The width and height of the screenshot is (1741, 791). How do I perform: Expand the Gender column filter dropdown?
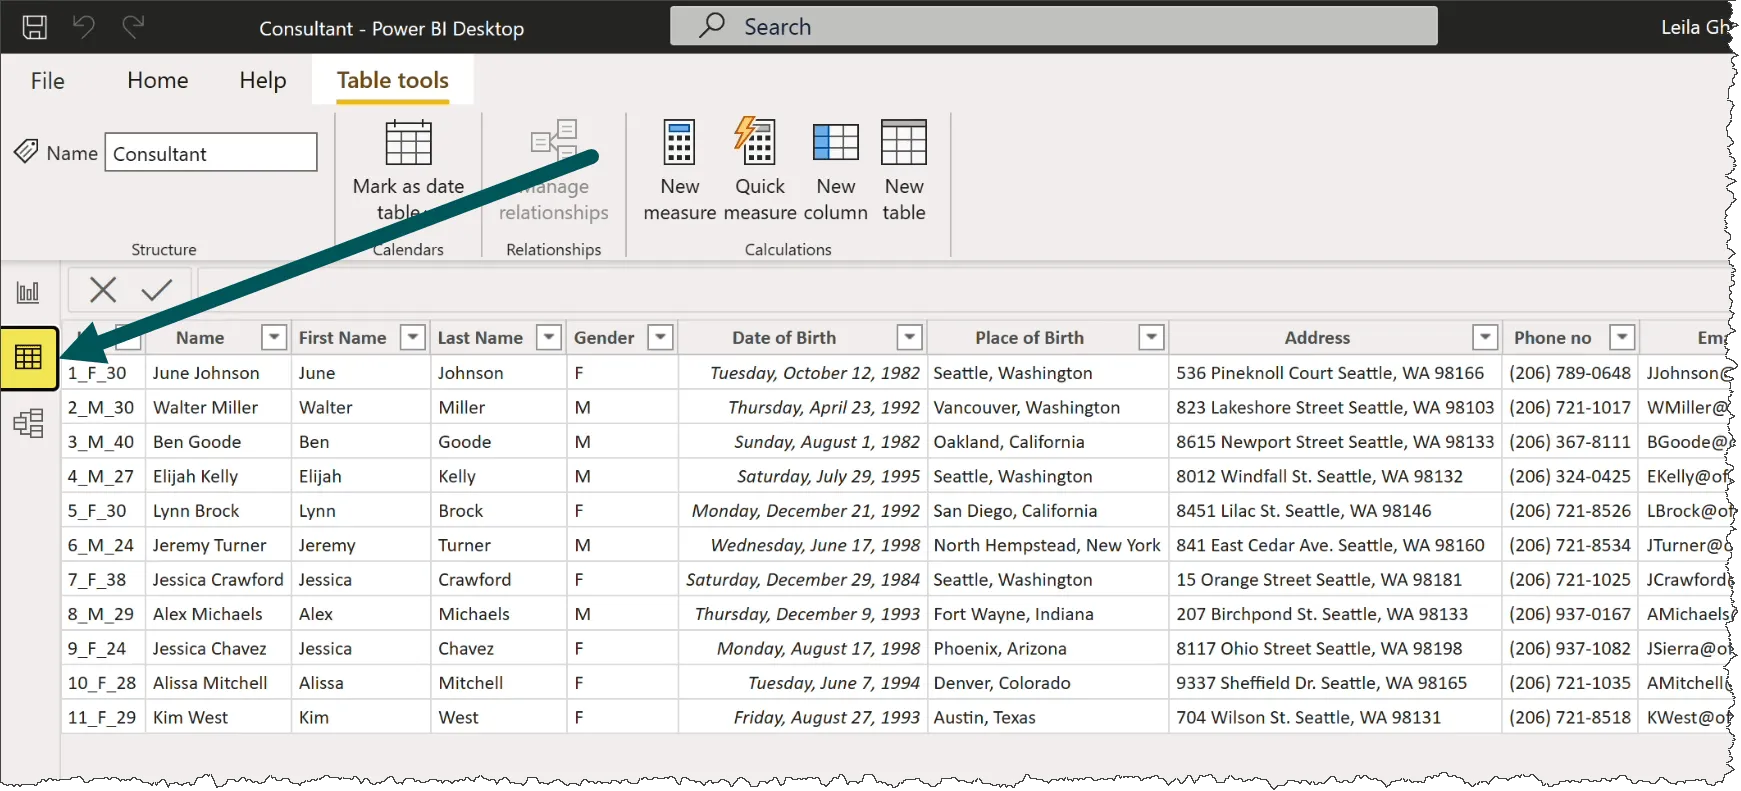(660, 338)
